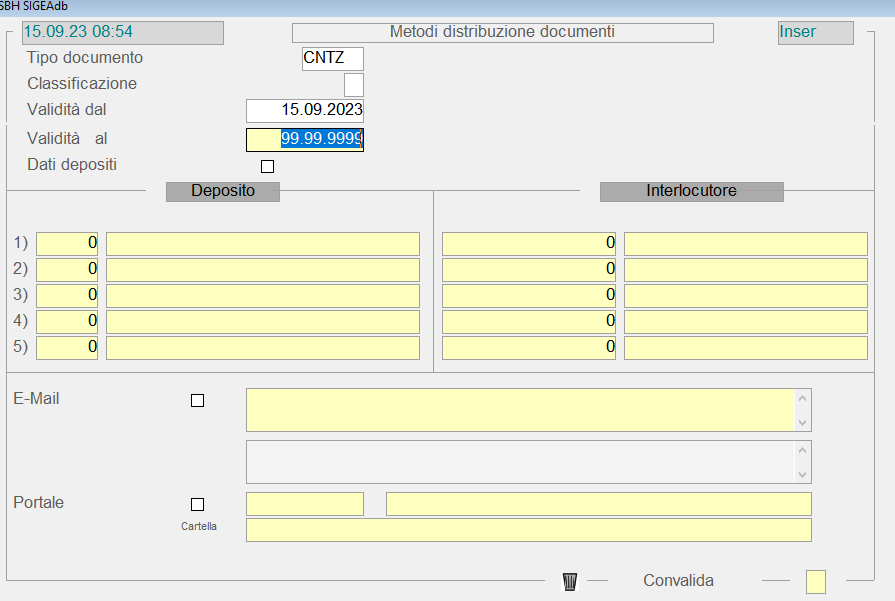895x601 pixels.
Task: Click the Cartella folder path field
Action: click(x=528, y=530)
